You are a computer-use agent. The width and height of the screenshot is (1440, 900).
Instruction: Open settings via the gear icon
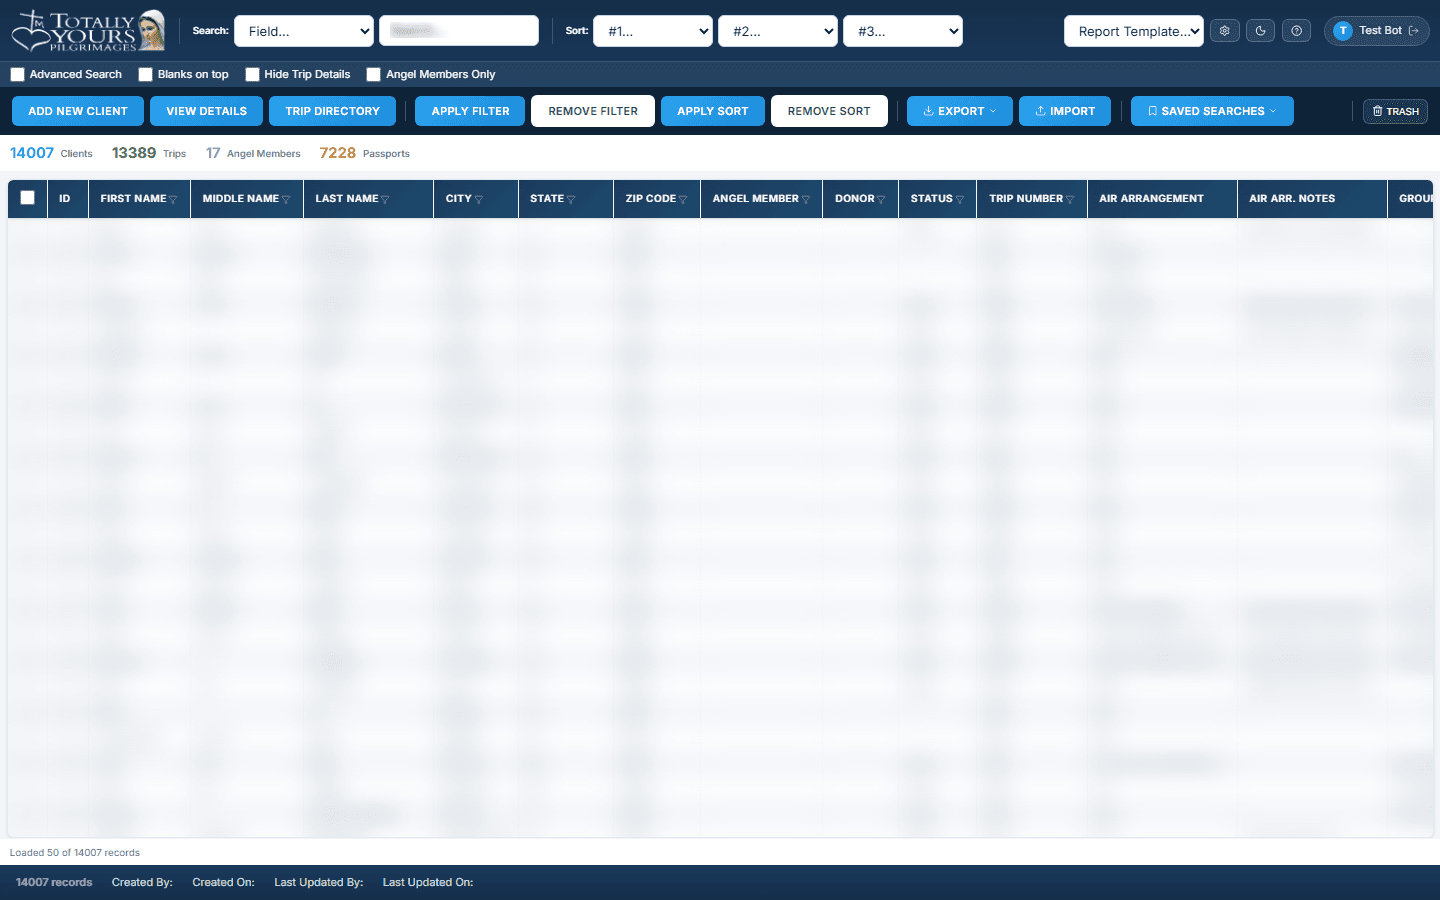1224,31
